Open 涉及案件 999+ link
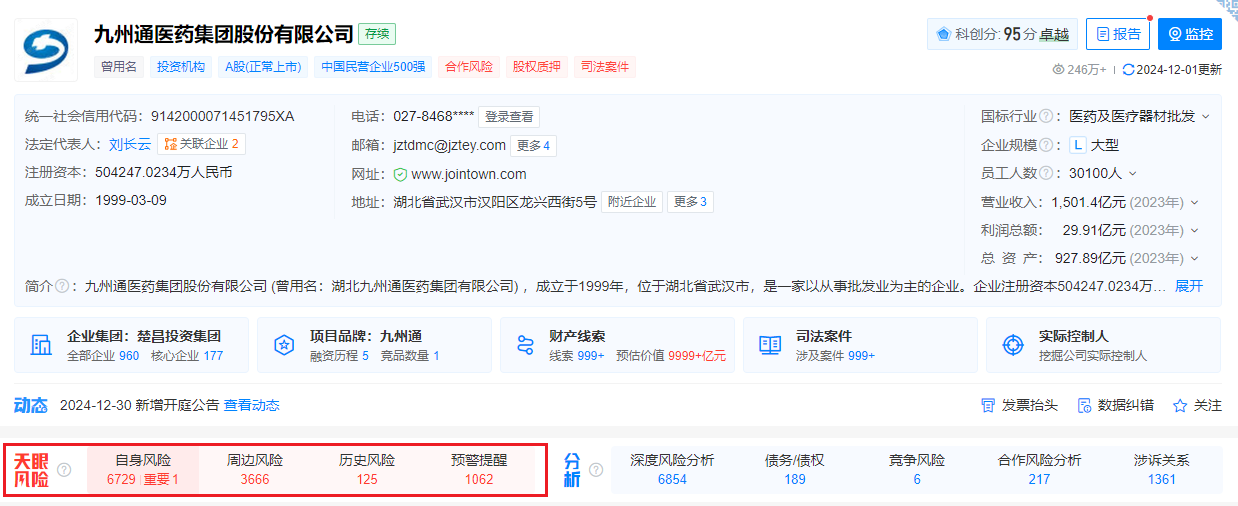1238x506 pixels. [835, 356]
